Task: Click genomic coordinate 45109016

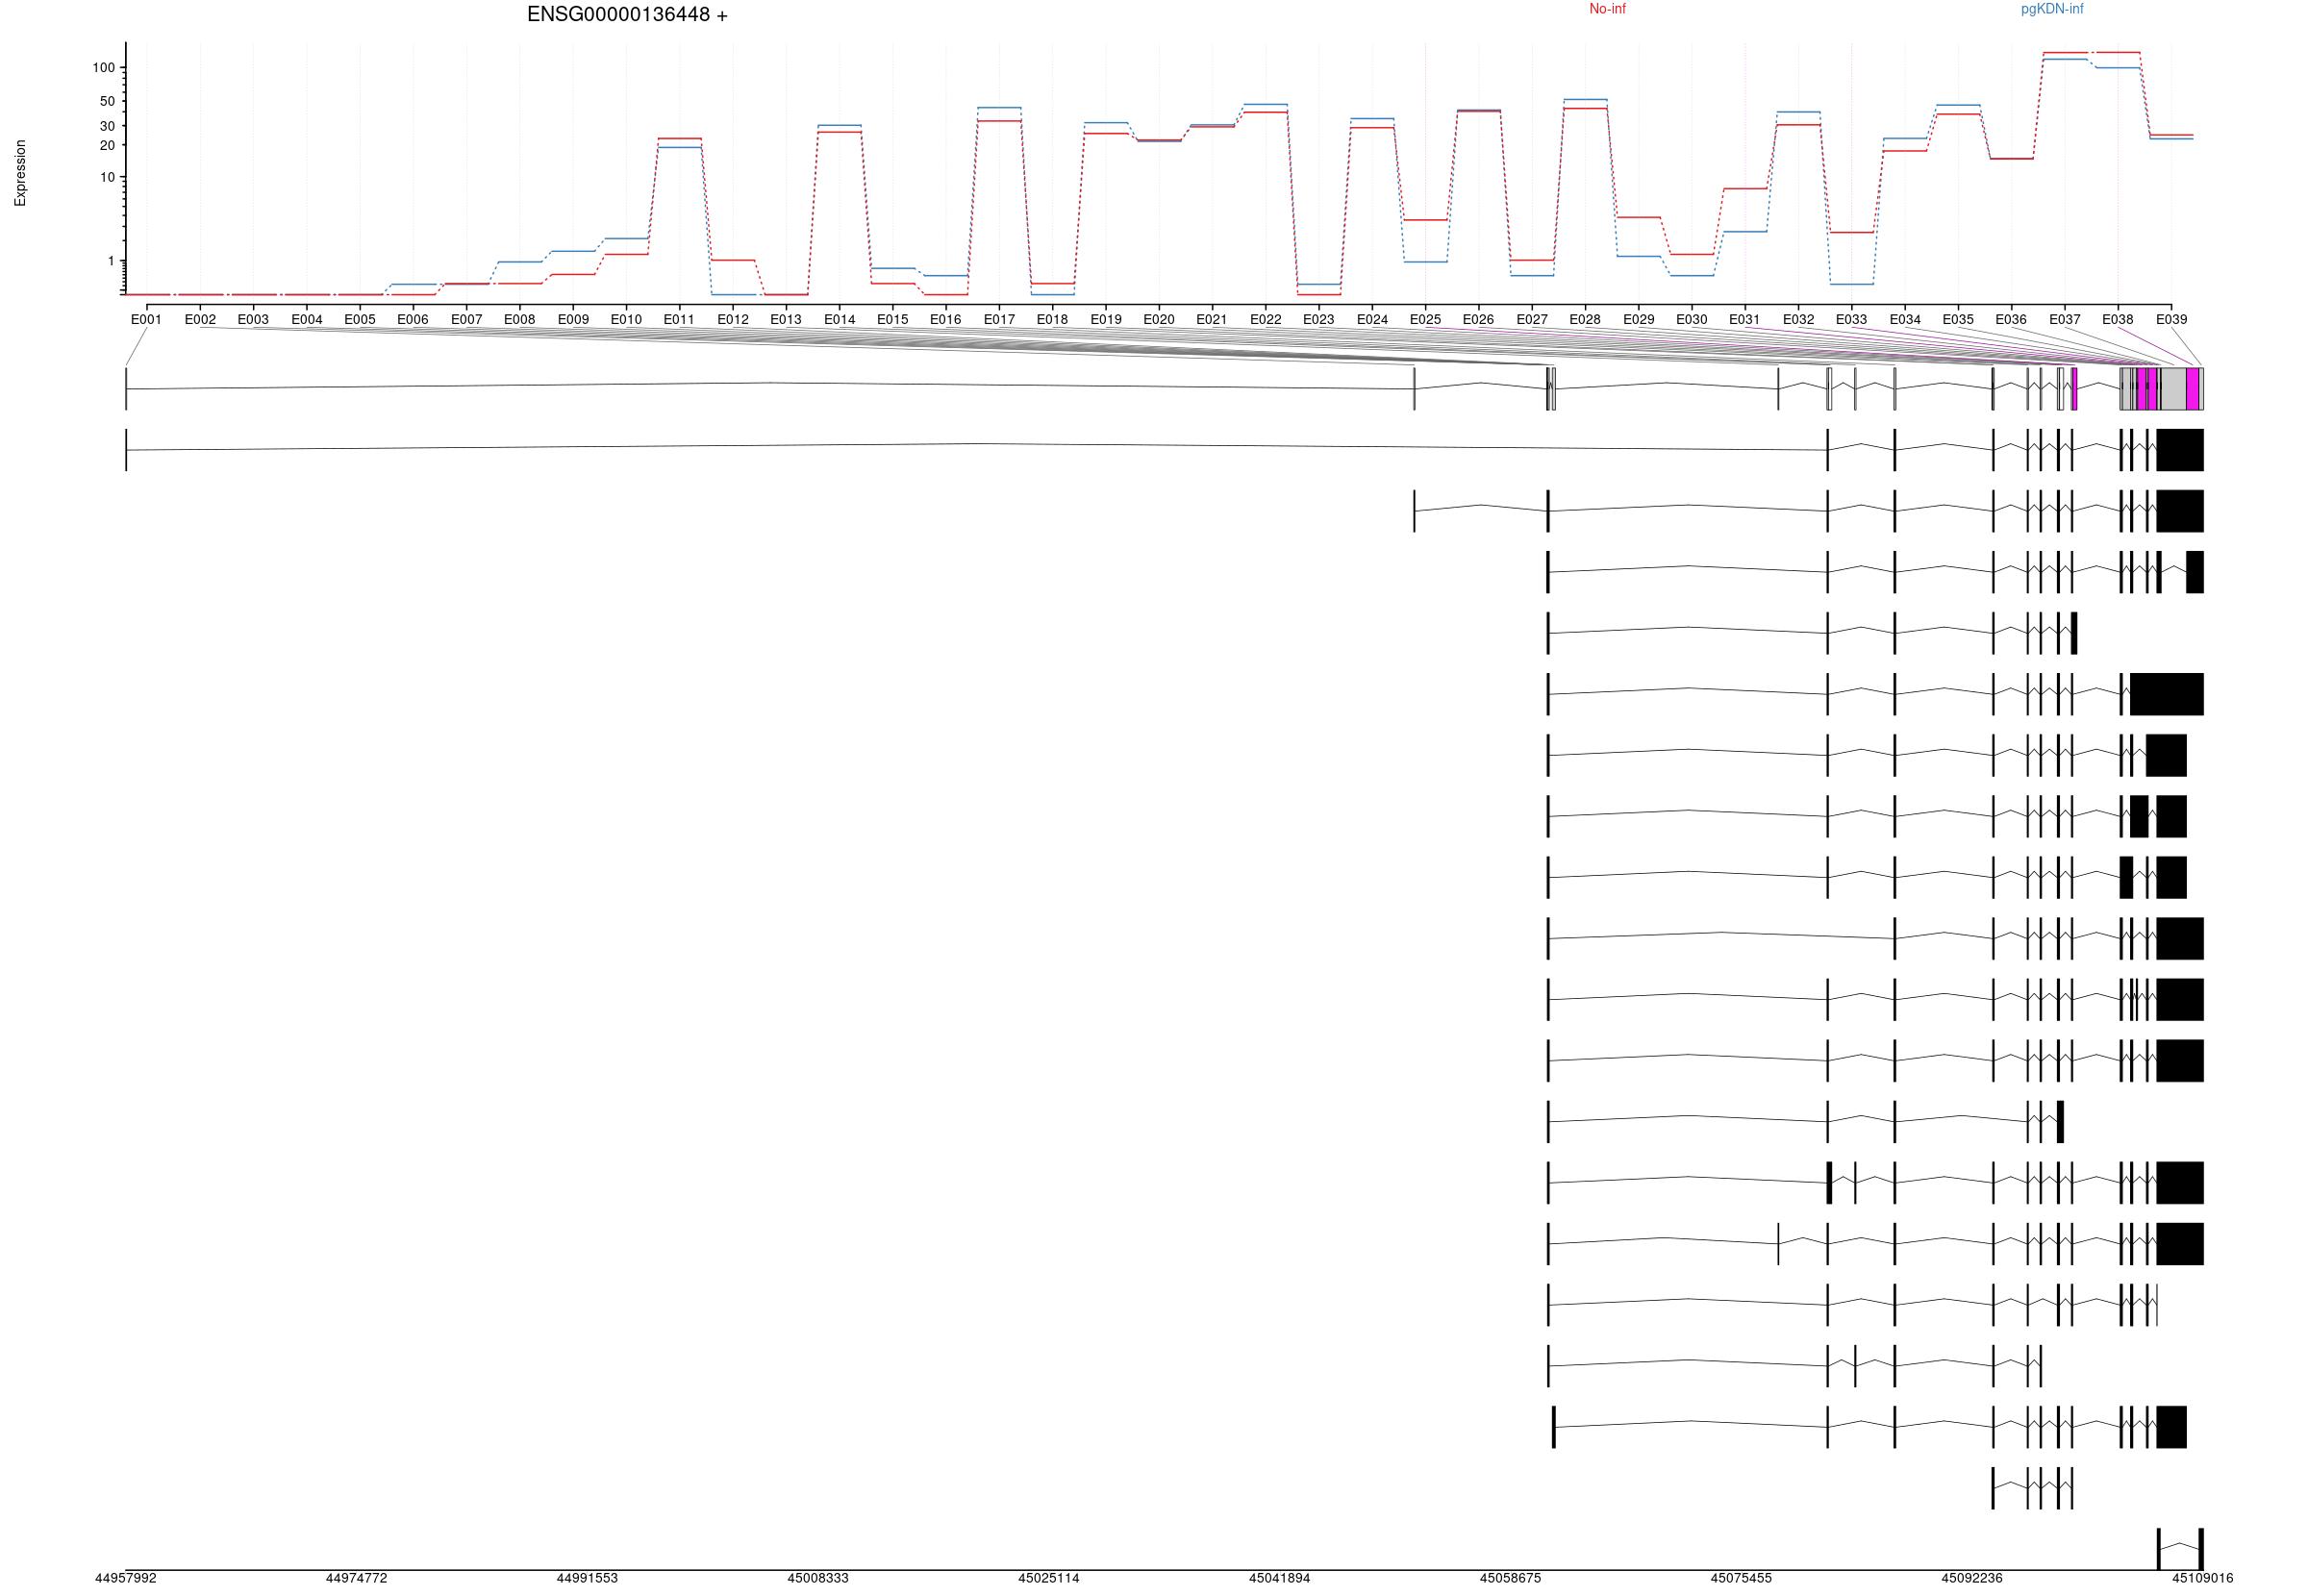Action: pyautogui.click(x=2203, y=1579)
